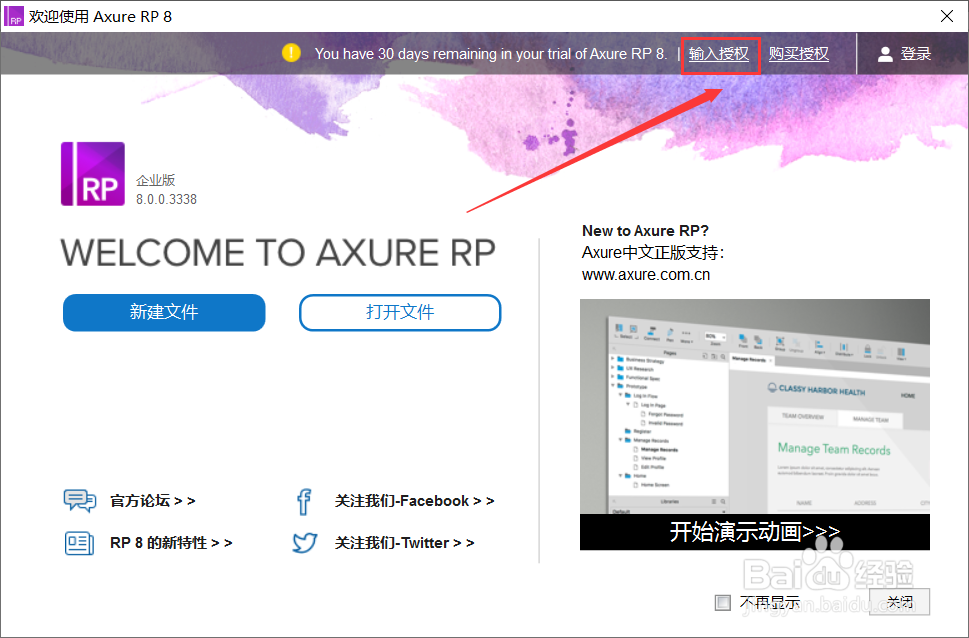Screen dimensions: 969x638
Task: Click the New to Axure RP? heading
Action: point(645,231)
